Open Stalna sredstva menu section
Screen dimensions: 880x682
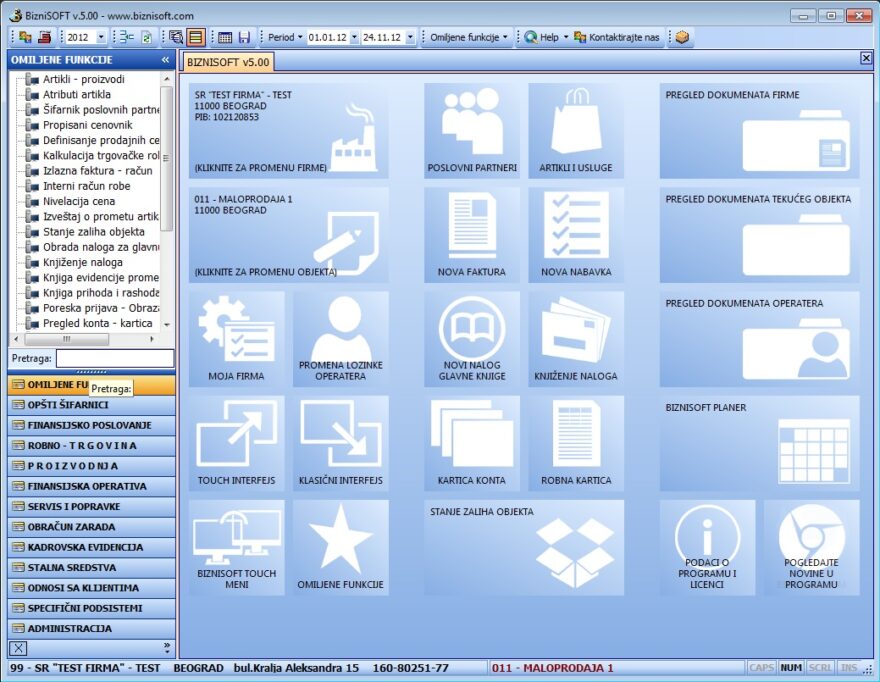click(91, 567)
